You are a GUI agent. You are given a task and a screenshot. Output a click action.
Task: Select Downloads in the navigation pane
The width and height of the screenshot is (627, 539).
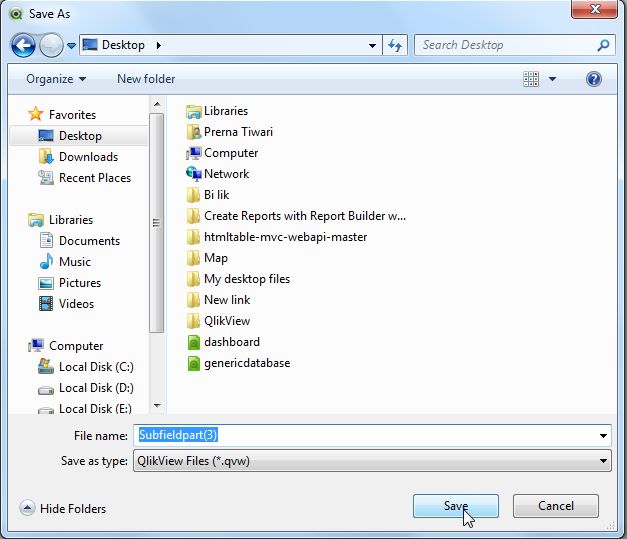click(x=78, y=157)
